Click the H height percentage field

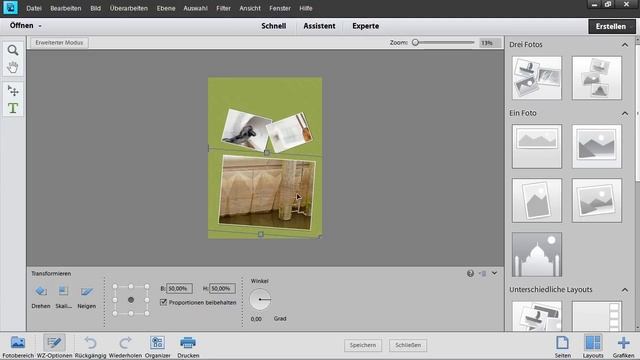pyautogui.click(x=222, y=288)
